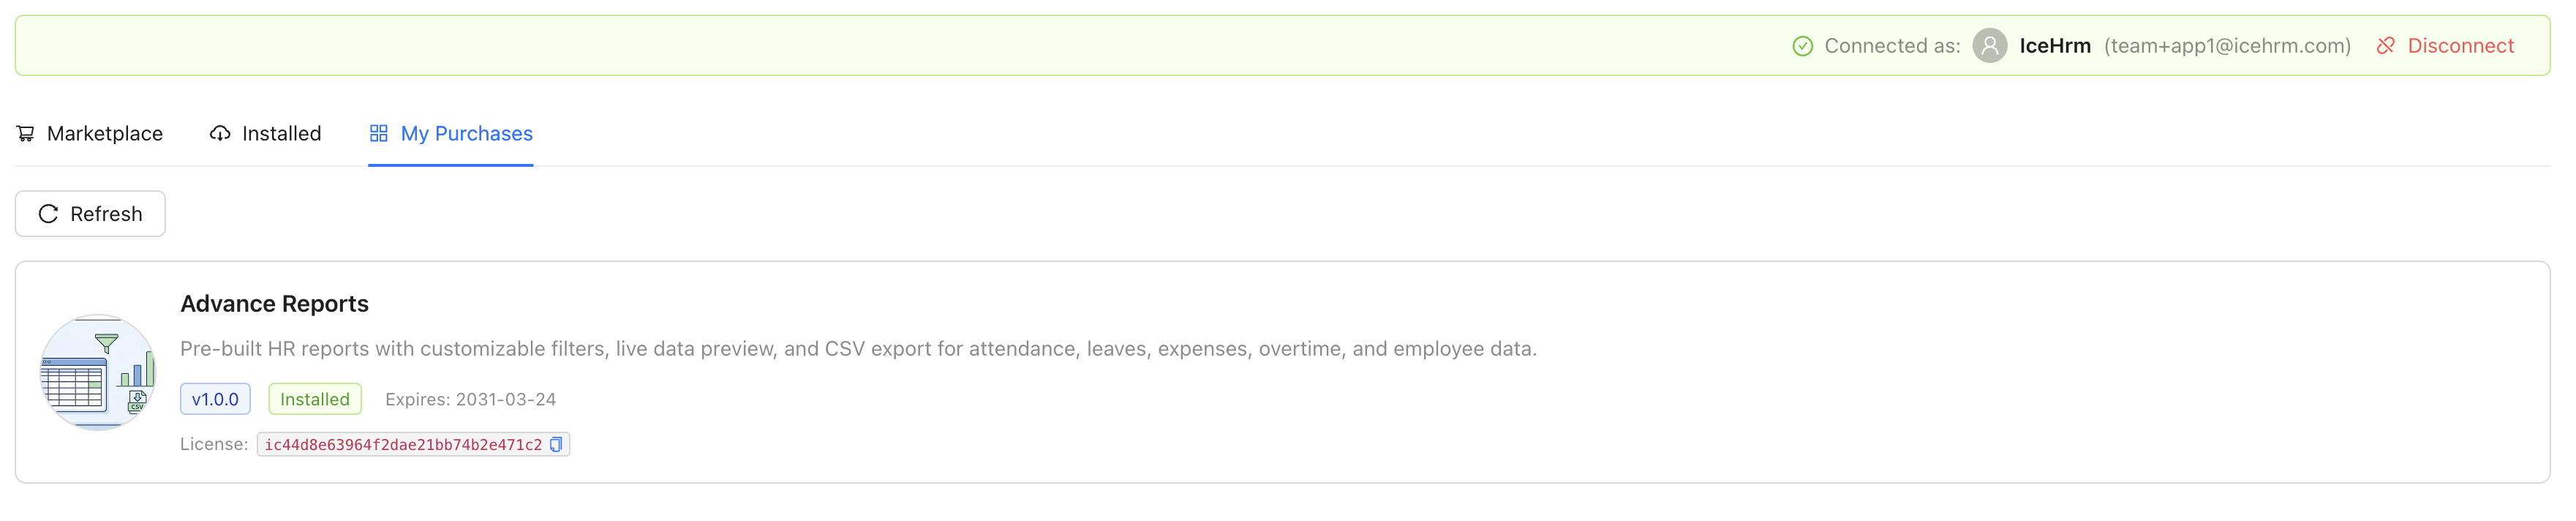Click the broken-link Disconnect icon
2576x521 pixels.
pyautogui.click(x=2385, y=46)
